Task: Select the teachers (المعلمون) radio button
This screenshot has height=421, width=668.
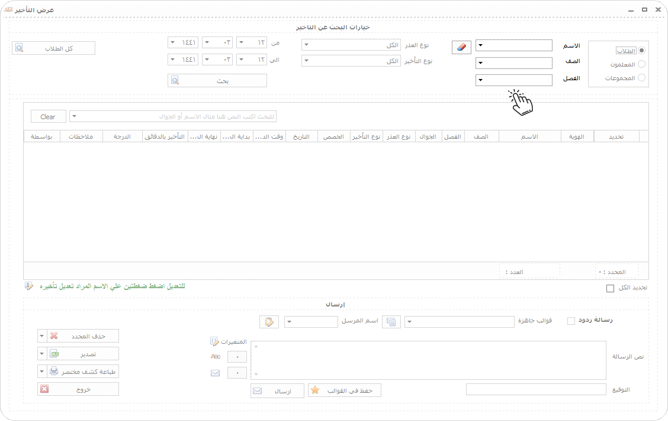Action: (x=642, y=64)
